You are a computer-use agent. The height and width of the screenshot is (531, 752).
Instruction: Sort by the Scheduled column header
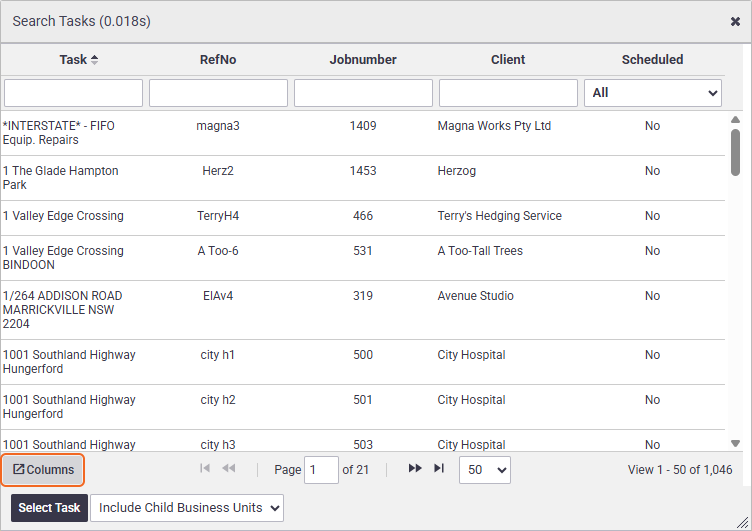coord(652,59)
